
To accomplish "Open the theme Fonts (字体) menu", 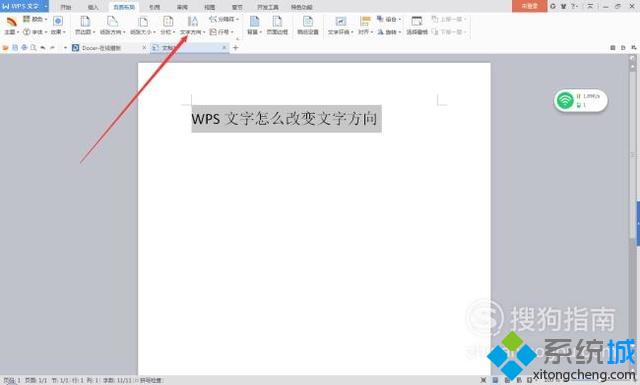I will (35, 31).
